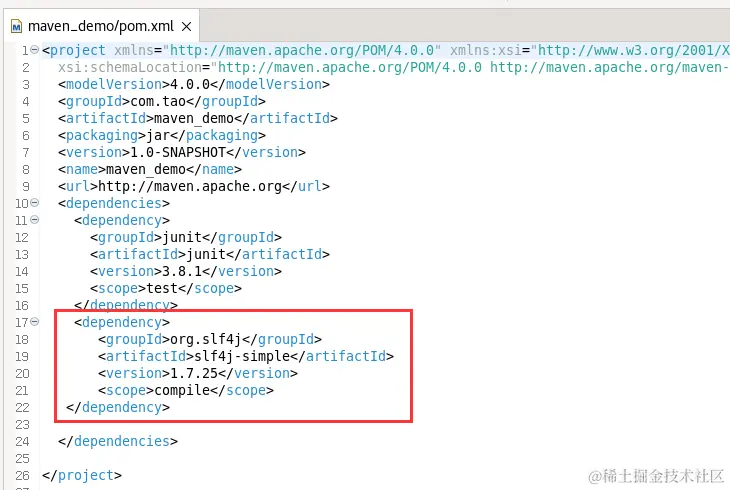Viewport: 730px width, 490px height.
Task: Select the maven_demo/pom.xml editor tab
Action: [x=101, y=26]
